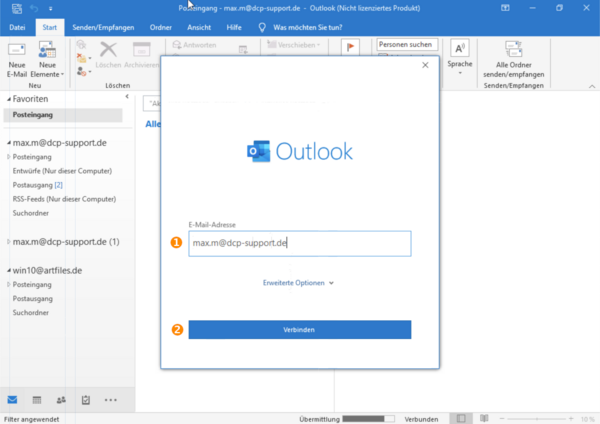Open the Hilfe tab
600x424 pixels.
coord(234,28)
